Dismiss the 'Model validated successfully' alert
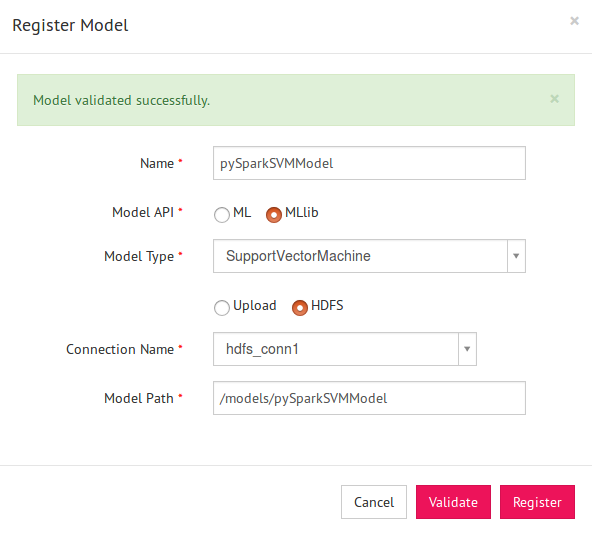This screenshot has width=592, height=536. 554,99
